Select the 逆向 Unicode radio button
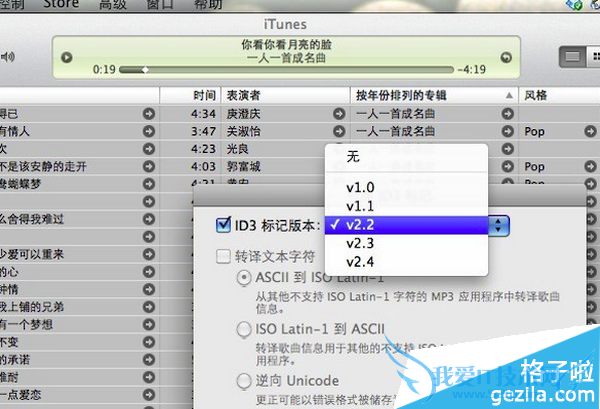 [x=244, y=381]
